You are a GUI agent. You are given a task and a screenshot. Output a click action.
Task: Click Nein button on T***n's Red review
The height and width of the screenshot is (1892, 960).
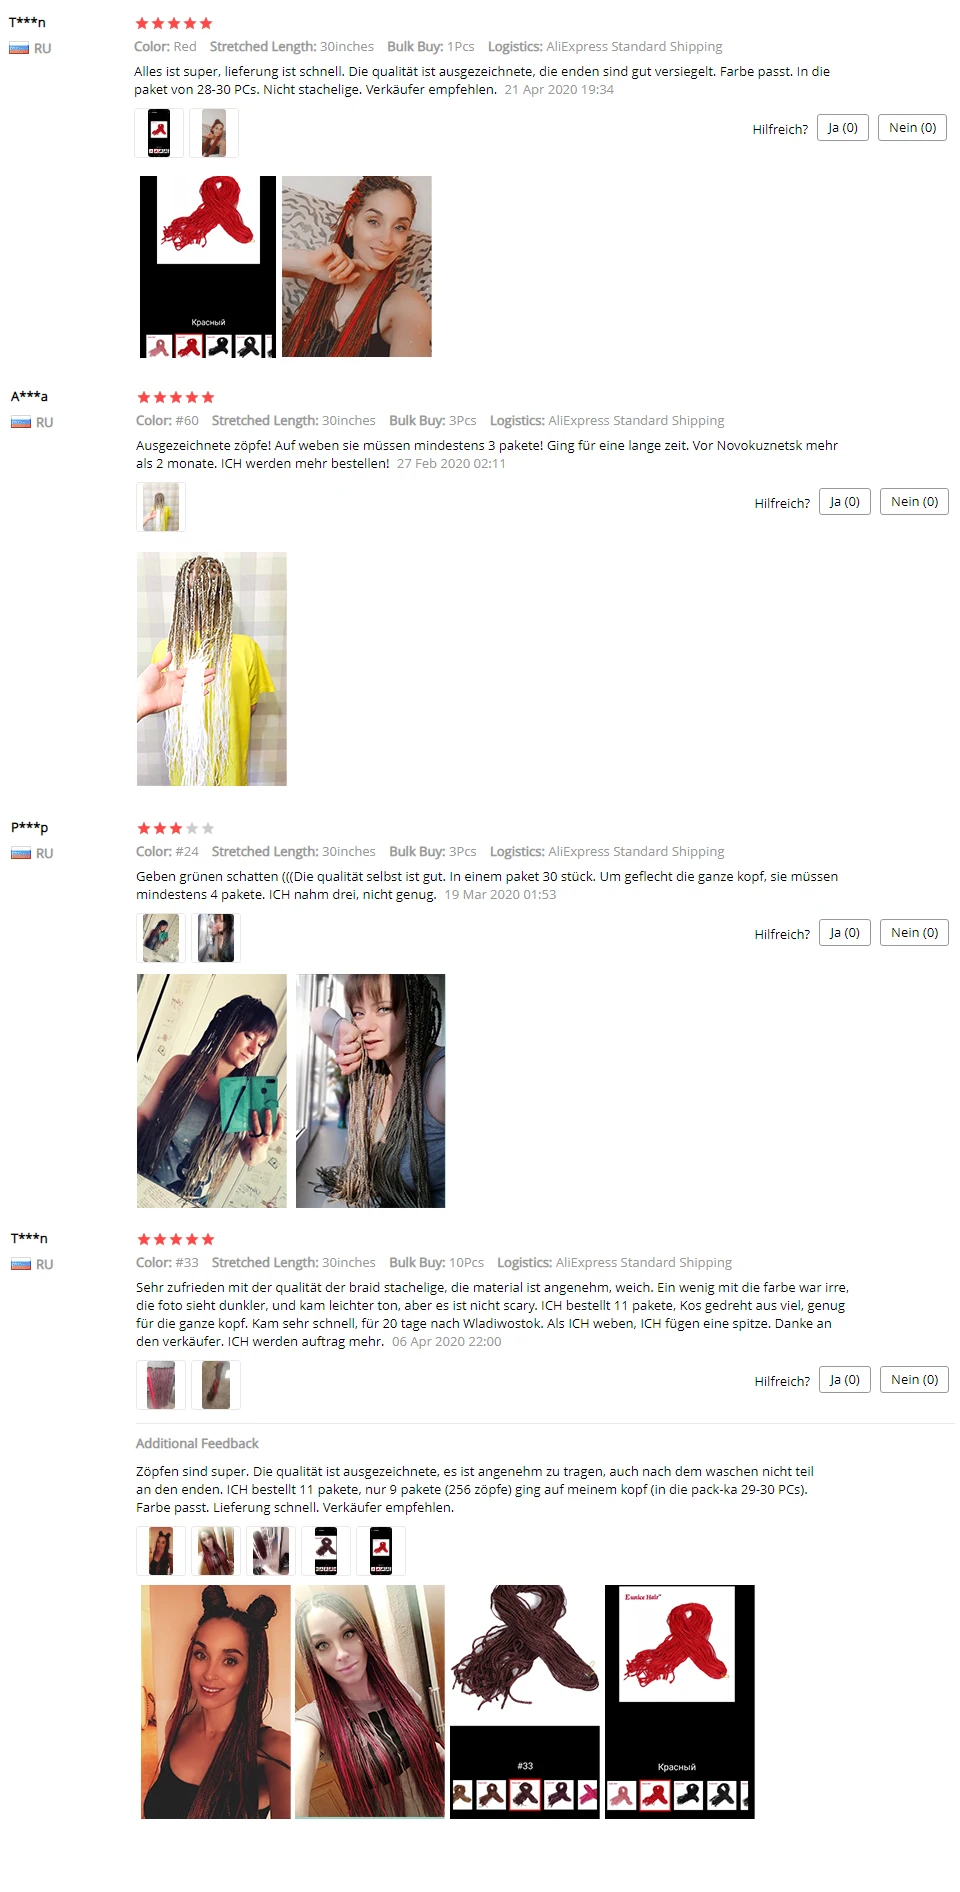[912, 128]
